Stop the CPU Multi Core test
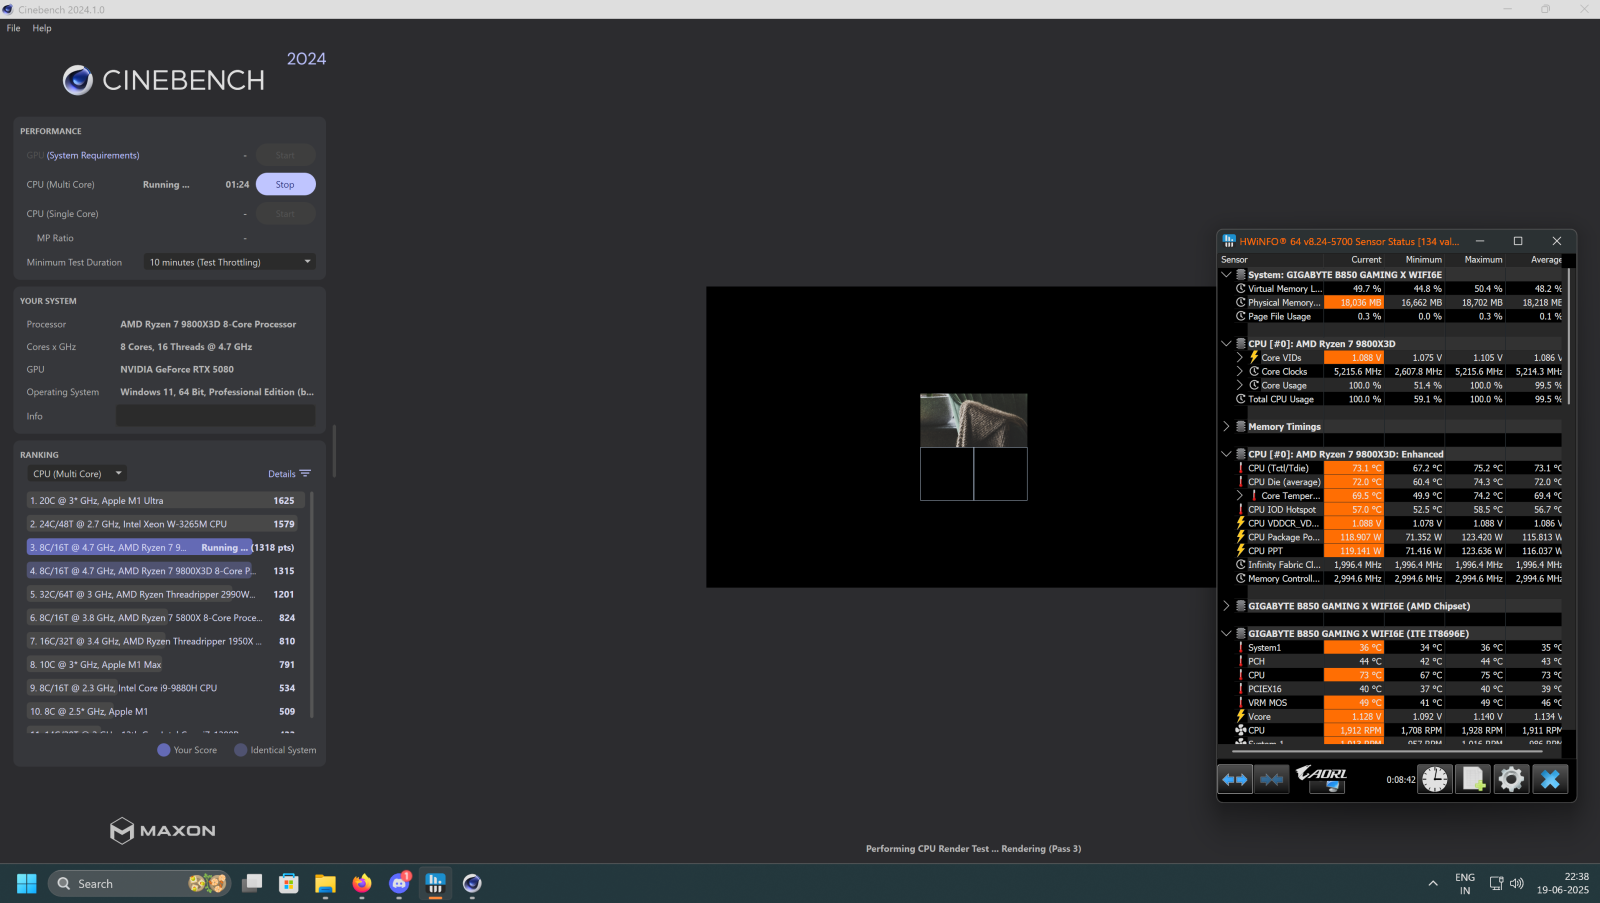 coord(285,184)
